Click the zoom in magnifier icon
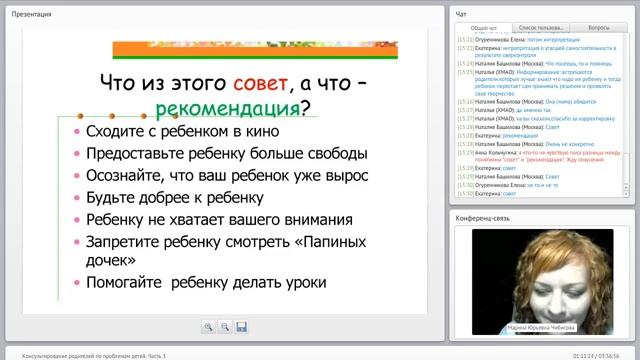The image size is (640, 360). (208, 327)
